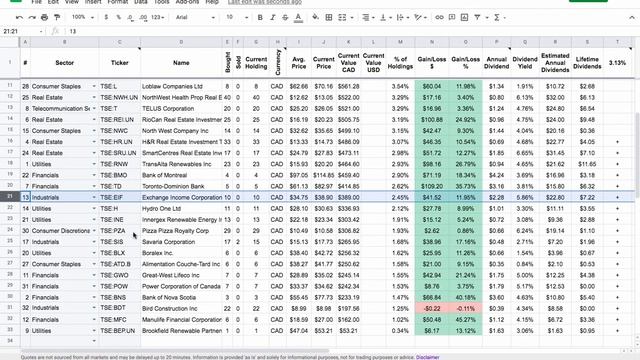Open the Arial font dropdown
Screen dimensions: 640x360
pyautogui.click(x=195, y=18)
